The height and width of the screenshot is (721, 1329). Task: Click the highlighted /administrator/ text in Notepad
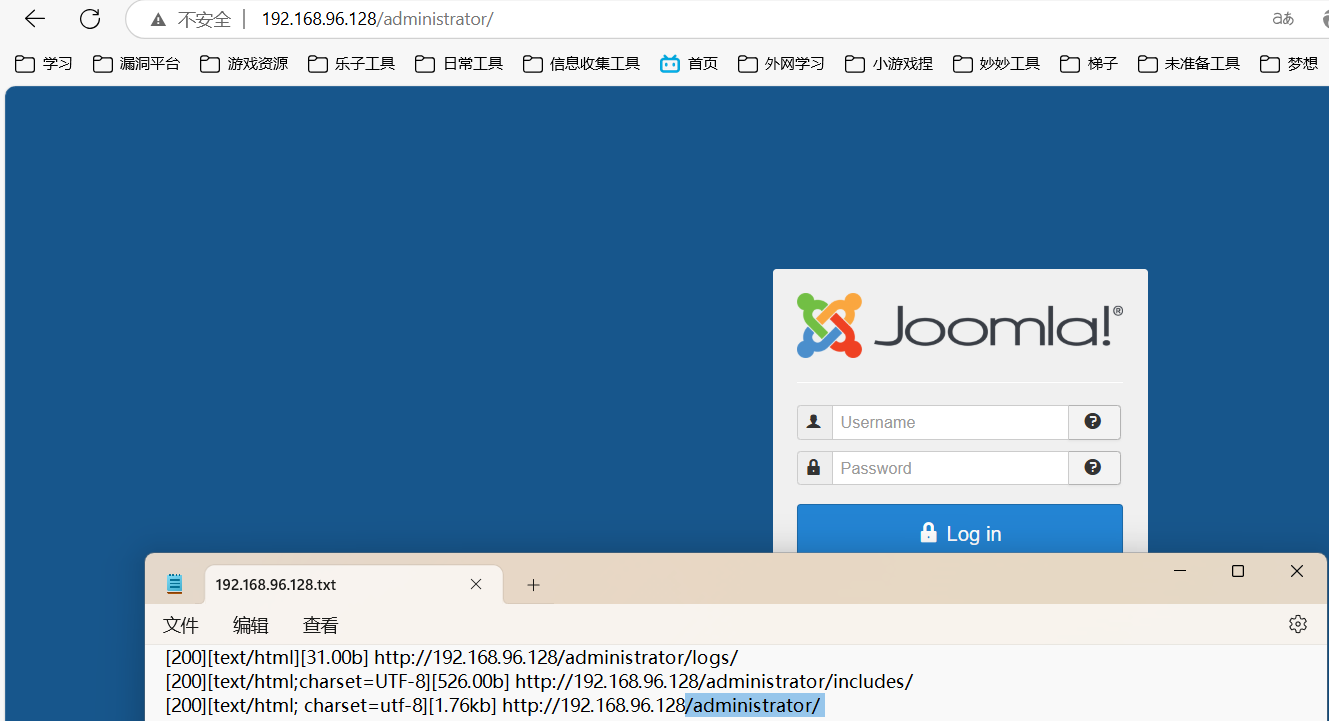click(755, 706)
